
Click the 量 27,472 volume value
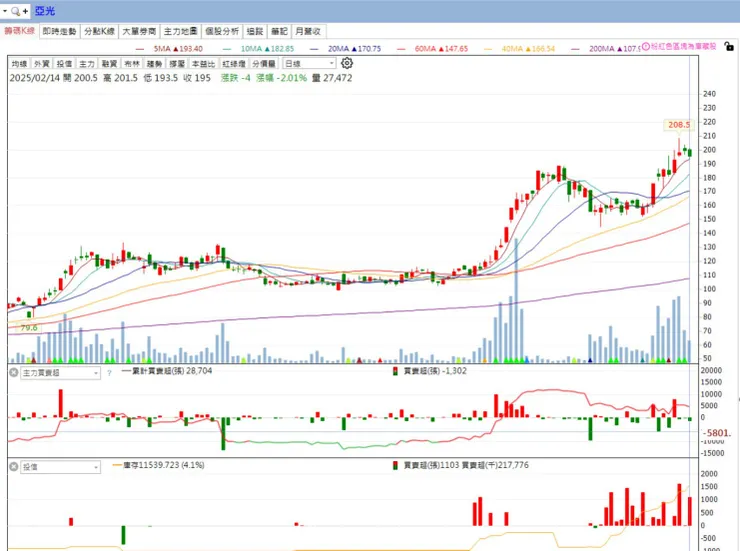click(x=332, y=78)
